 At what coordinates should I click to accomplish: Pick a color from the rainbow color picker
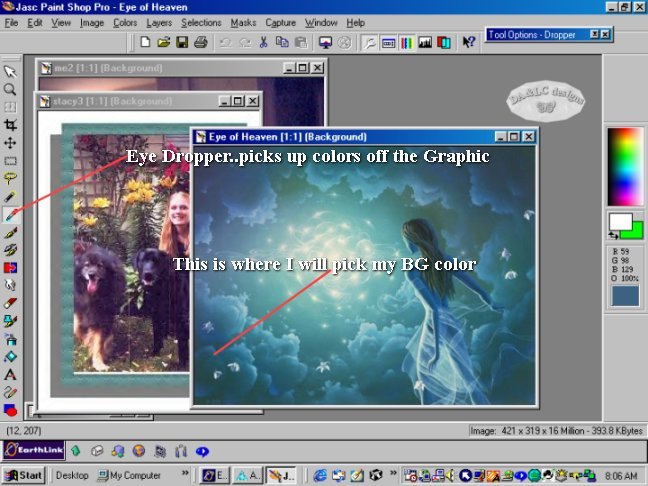[x=625, y=167]
